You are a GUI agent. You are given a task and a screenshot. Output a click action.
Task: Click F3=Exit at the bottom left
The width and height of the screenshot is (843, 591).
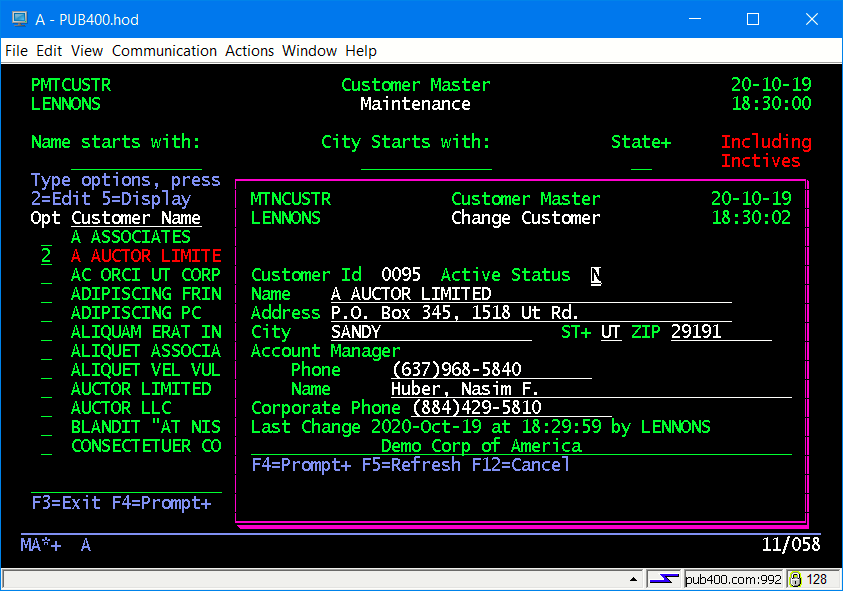click(66, 503)
